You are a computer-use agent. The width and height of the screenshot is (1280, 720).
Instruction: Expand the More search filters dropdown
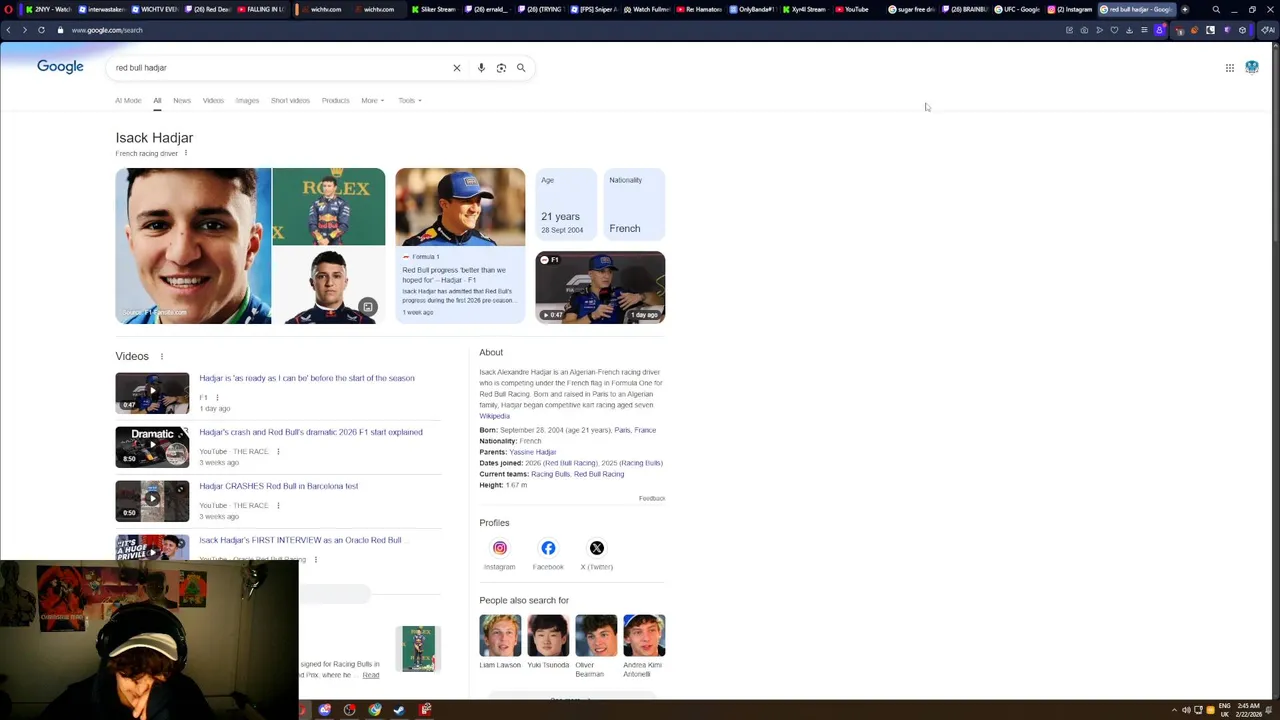coord(372,100)
